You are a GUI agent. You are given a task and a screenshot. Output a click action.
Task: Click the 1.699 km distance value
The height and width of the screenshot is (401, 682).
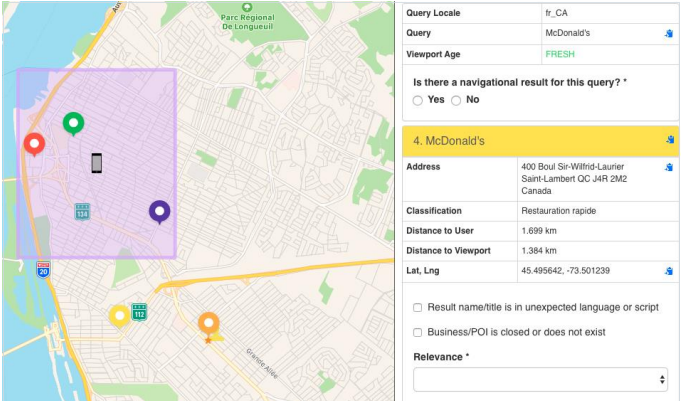point(538,231)
